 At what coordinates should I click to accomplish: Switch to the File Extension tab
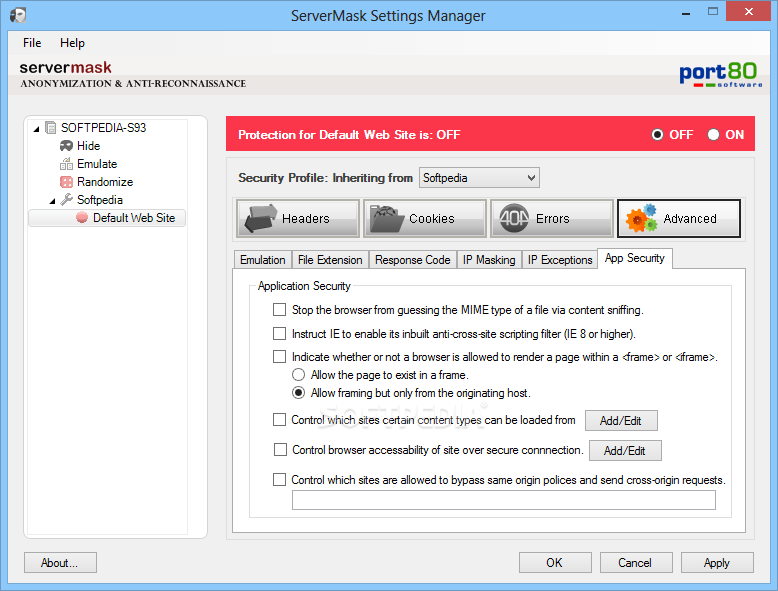click(x=330, y=260)
